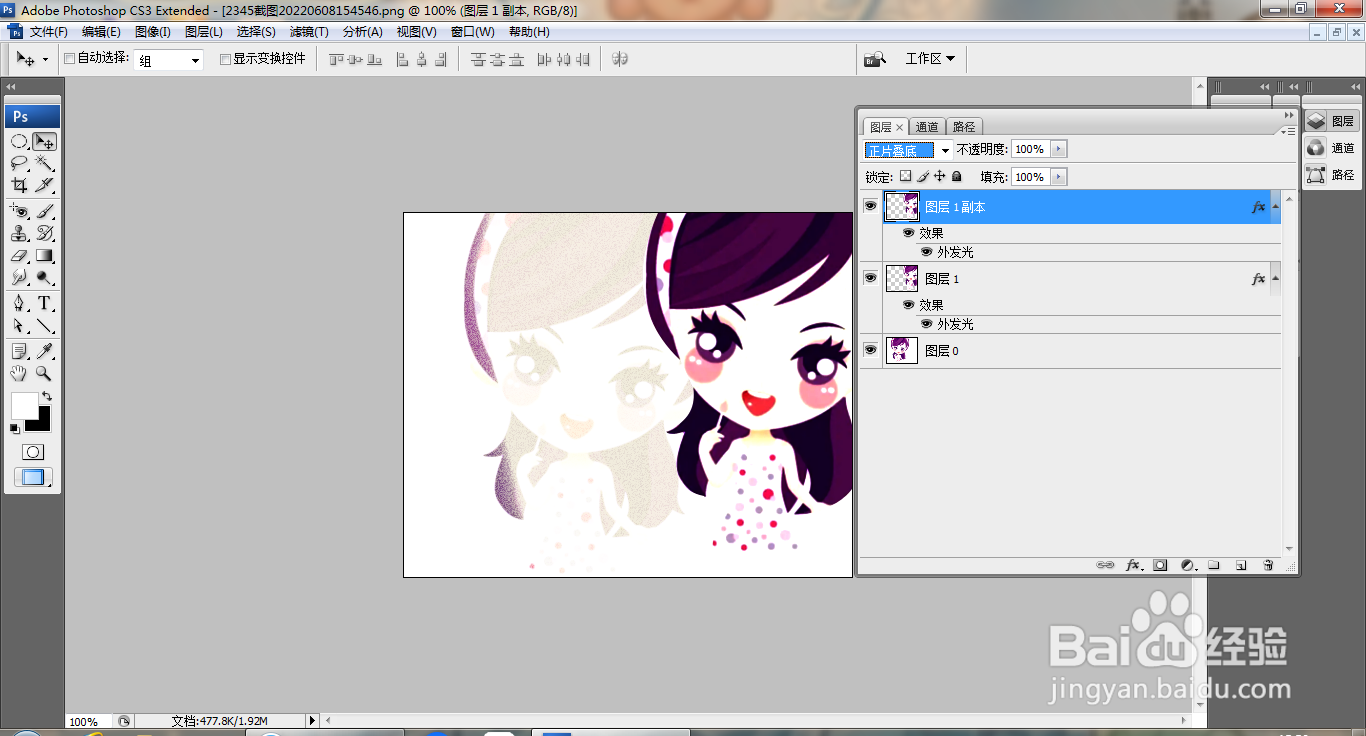This screenshot has width=1366, height=736.
Task: Delete layer with trash icon
Action: coord(1268,565)
